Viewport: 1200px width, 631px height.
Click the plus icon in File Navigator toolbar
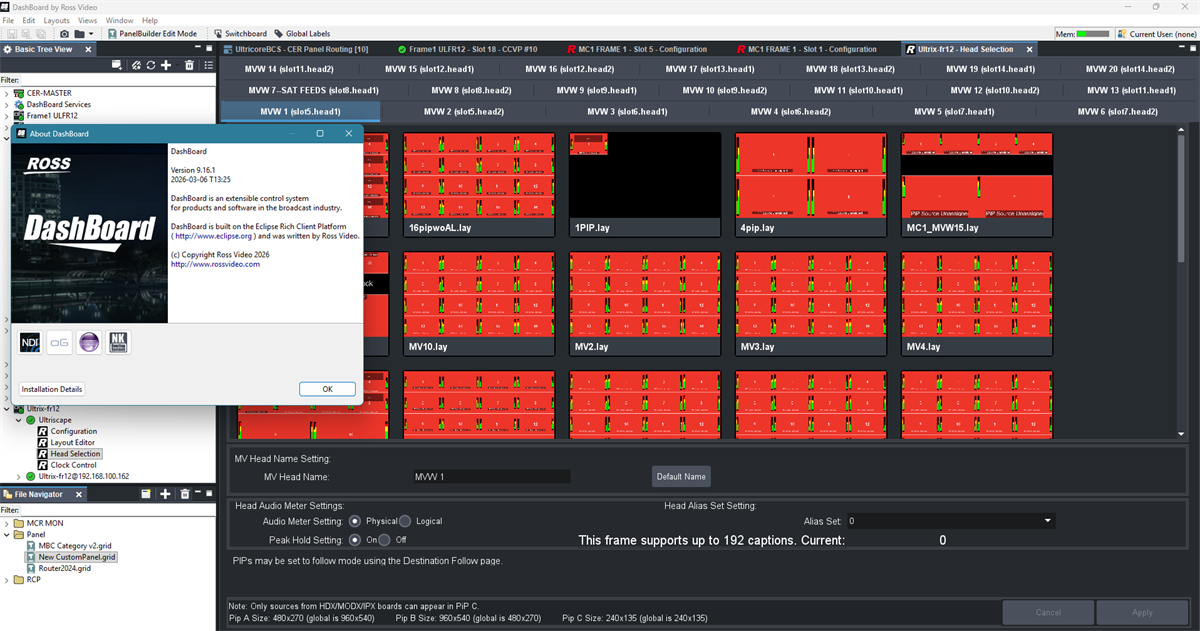165,494
